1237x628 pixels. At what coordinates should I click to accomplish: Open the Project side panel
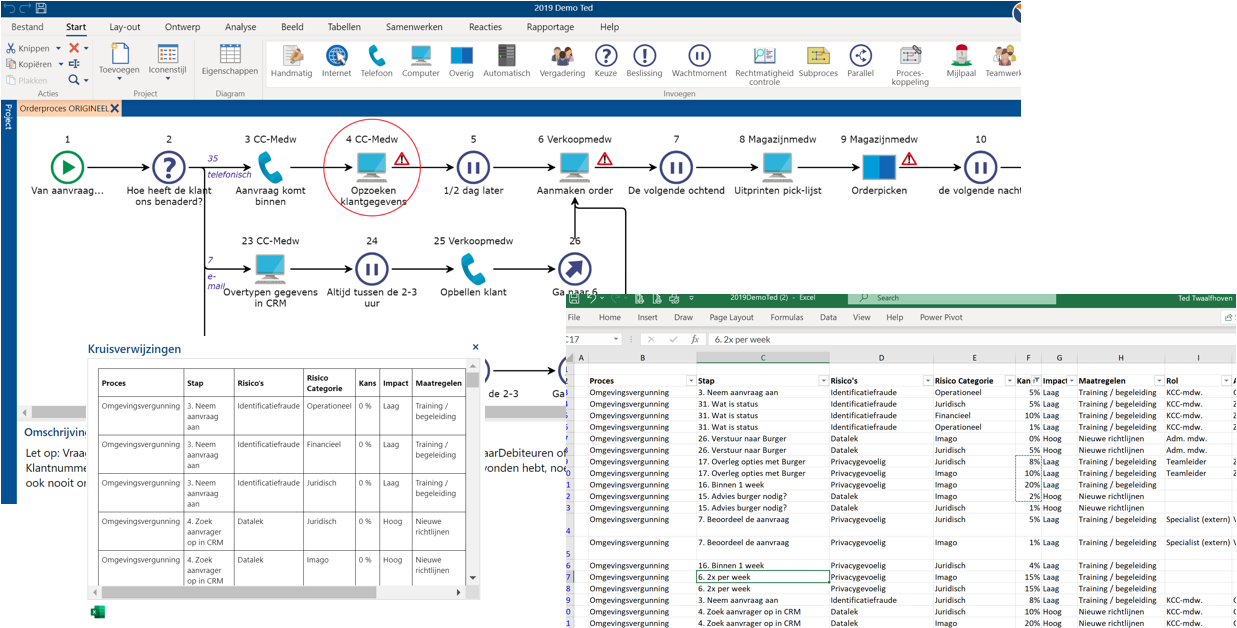8,117
